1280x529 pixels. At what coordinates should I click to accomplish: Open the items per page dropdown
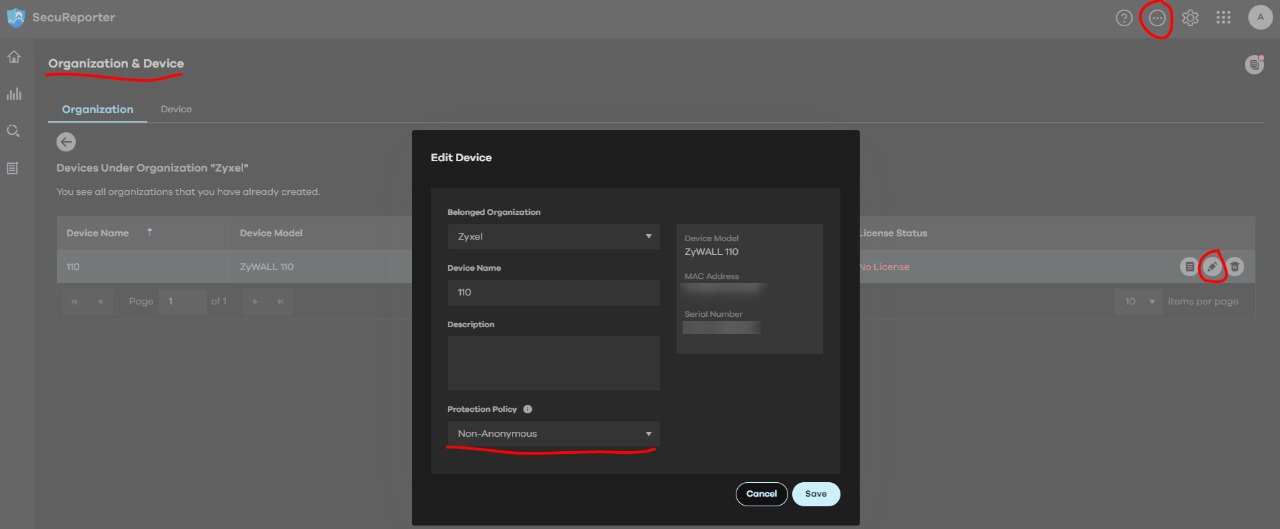point(1139,301)
